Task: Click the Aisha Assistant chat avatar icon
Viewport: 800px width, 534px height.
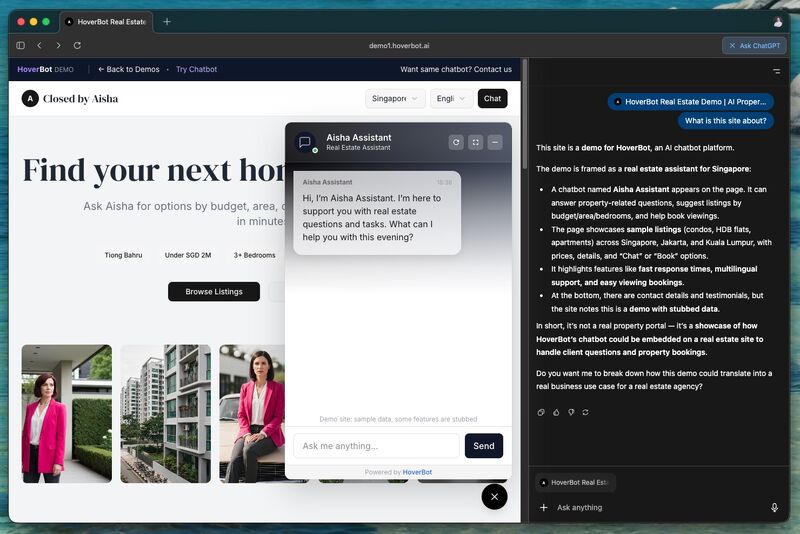Action: point(306,142)
